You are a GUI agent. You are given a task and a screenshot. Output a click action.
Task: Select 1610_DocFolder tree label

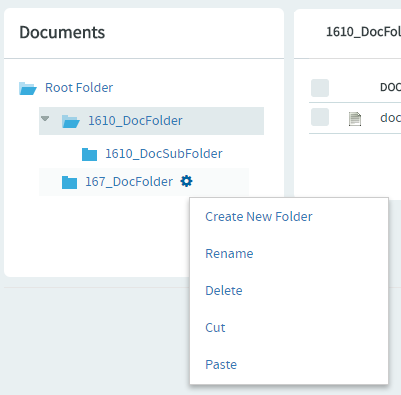pos(135,121)
